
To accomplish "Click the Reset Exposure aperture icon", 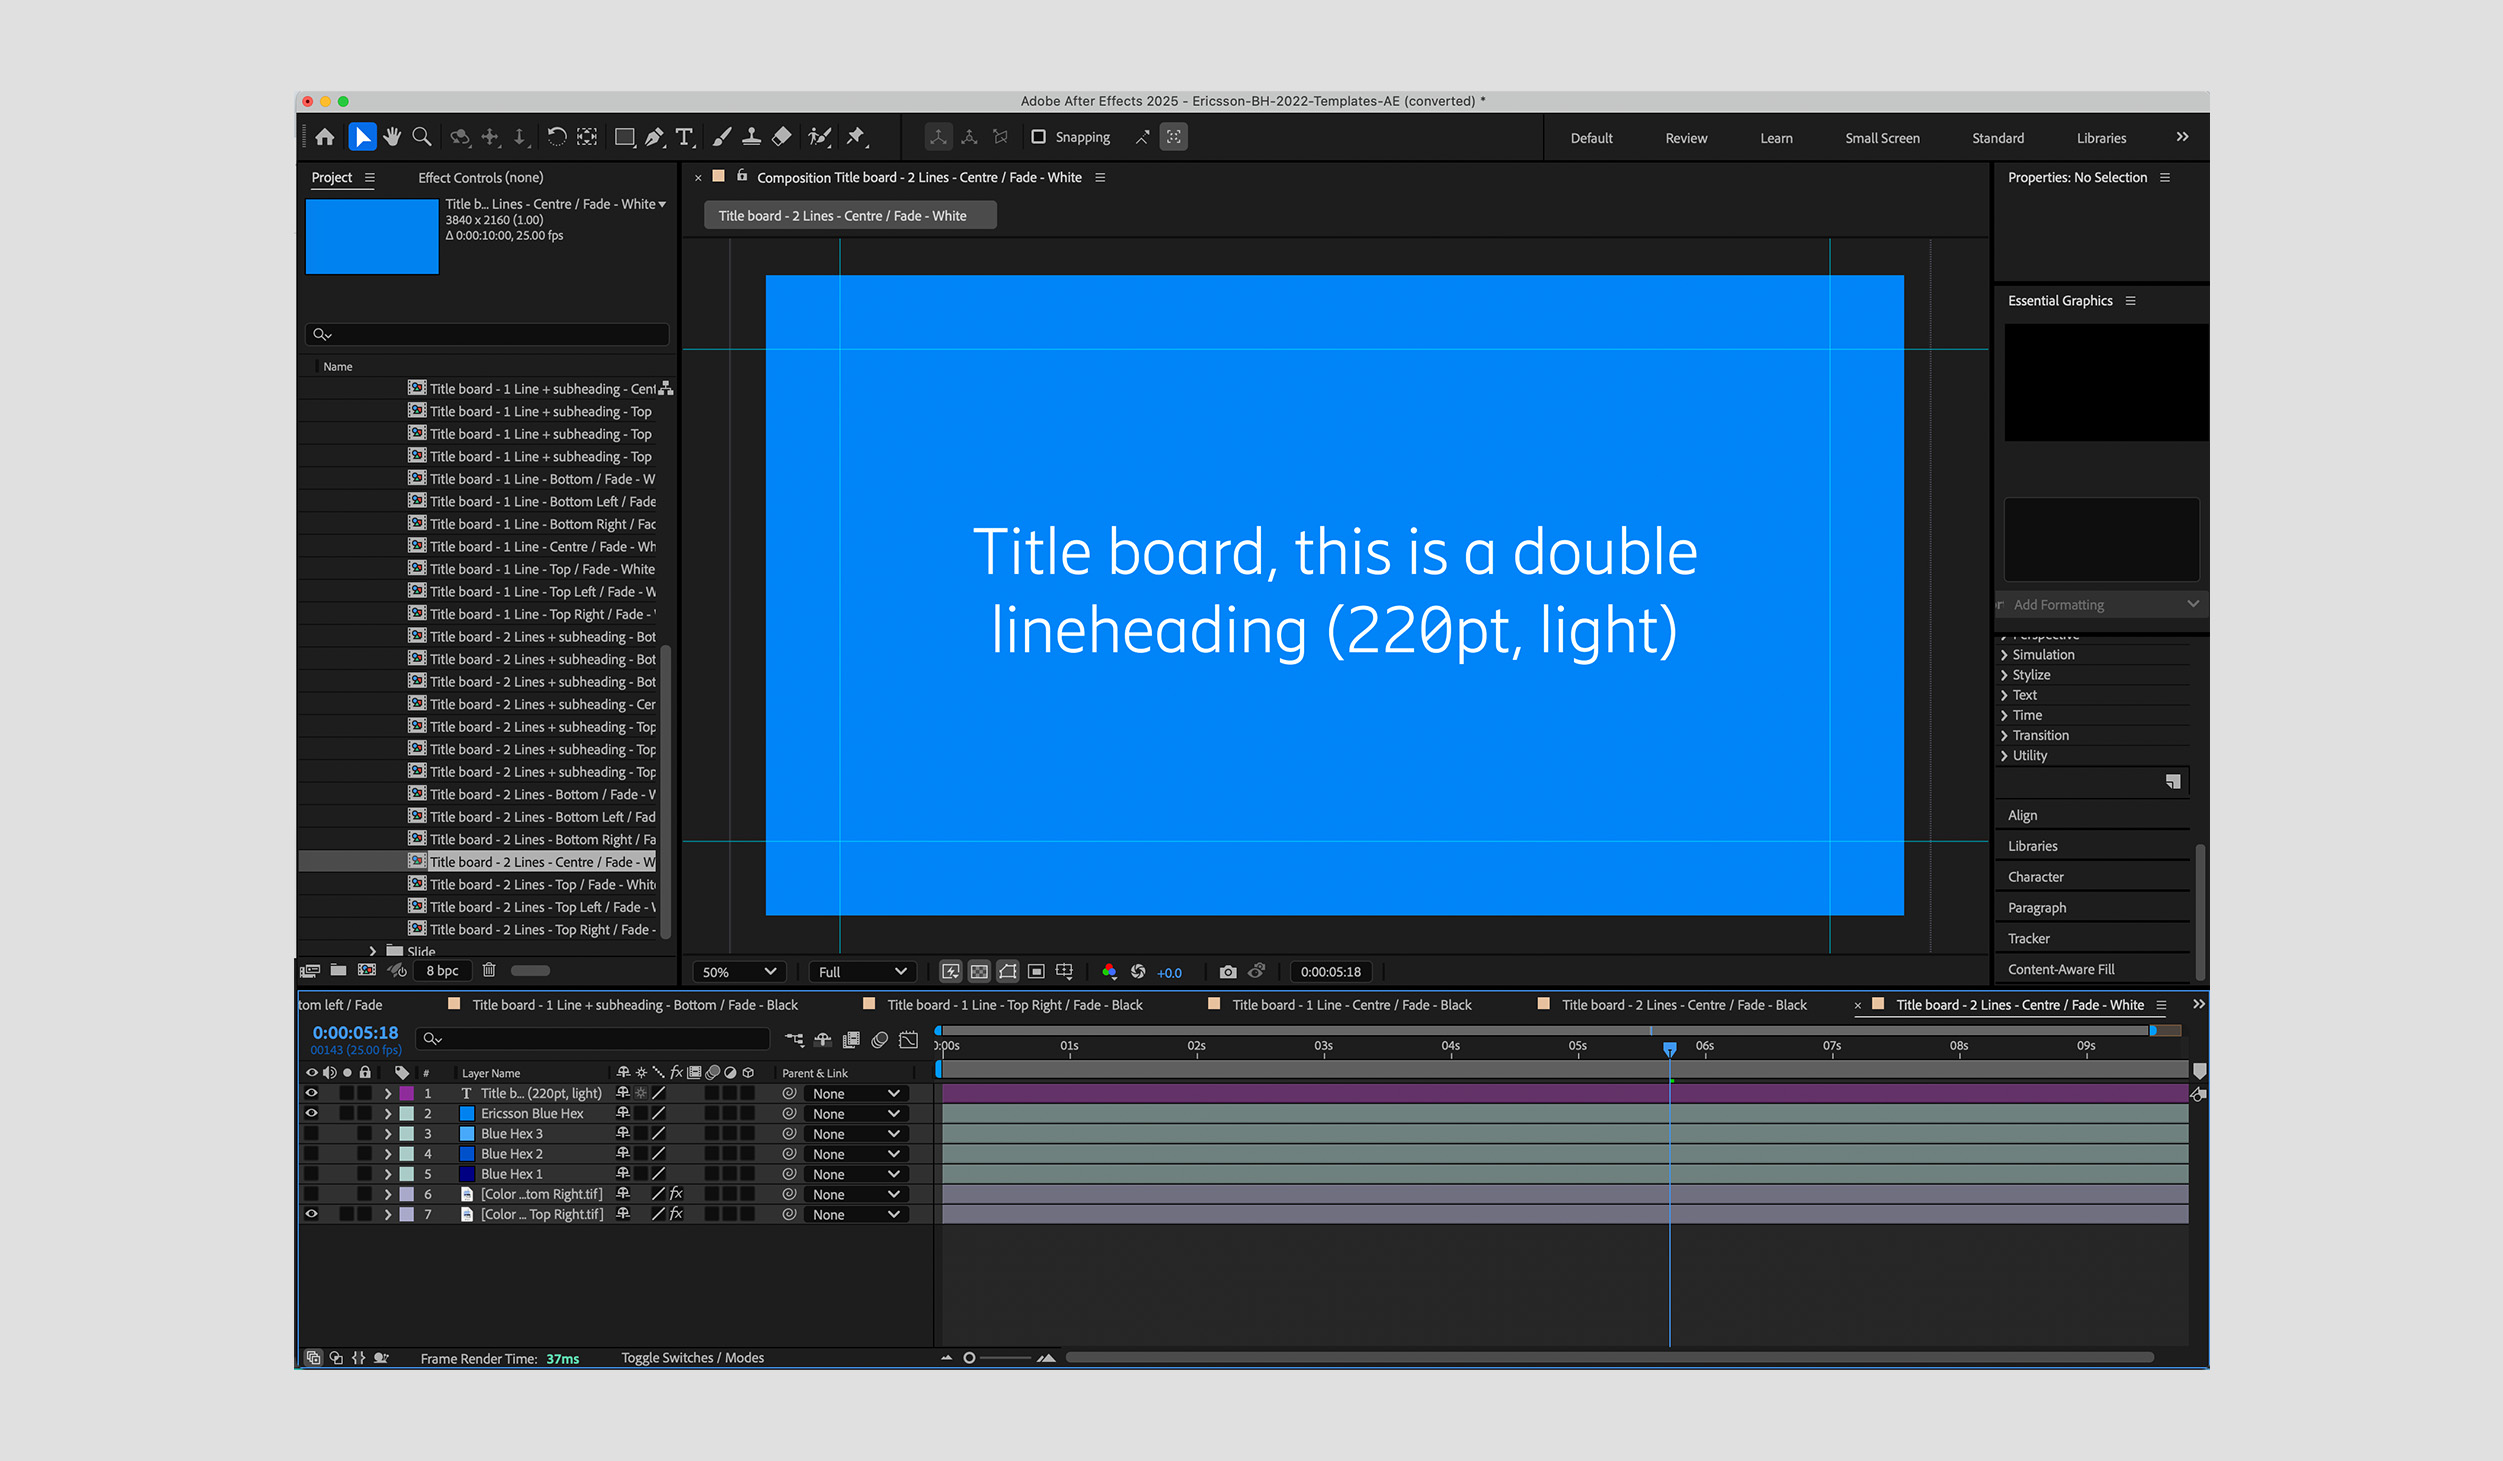I will (x=1138, y=972).
